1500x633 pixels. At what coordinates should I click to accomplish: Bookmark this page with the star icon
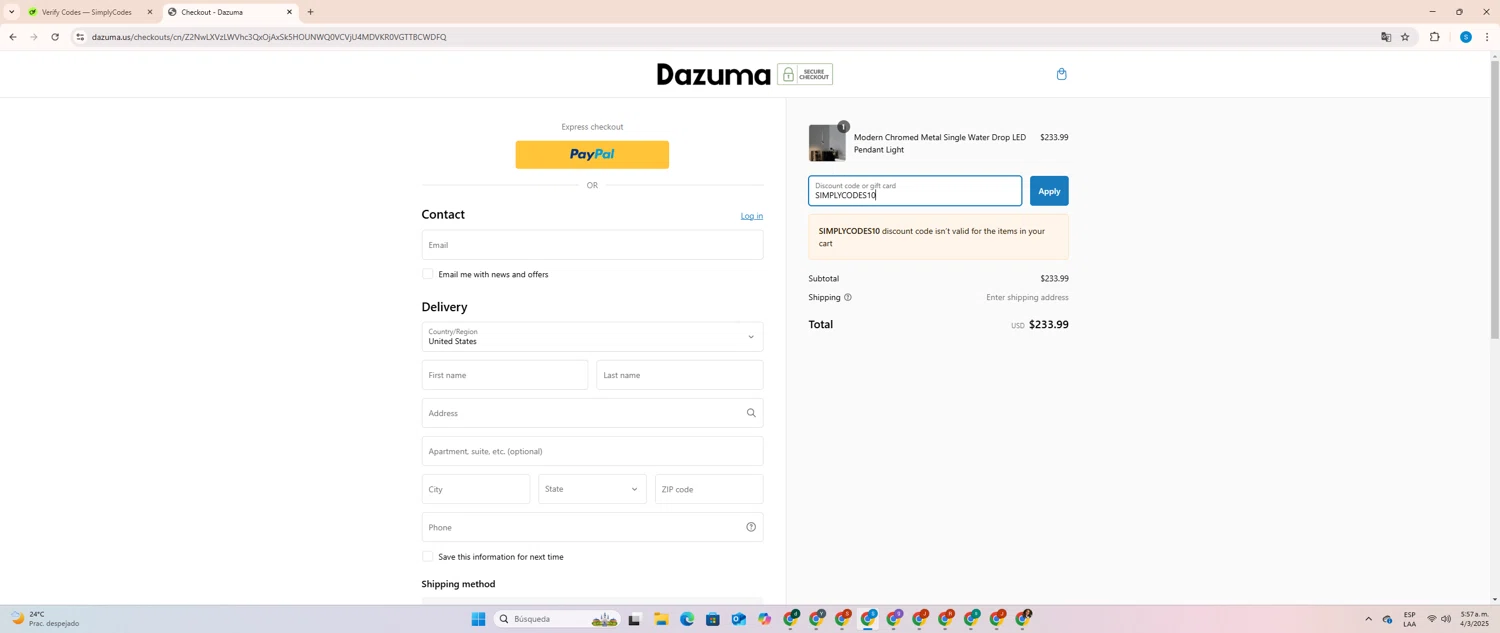coord(1405,37)
